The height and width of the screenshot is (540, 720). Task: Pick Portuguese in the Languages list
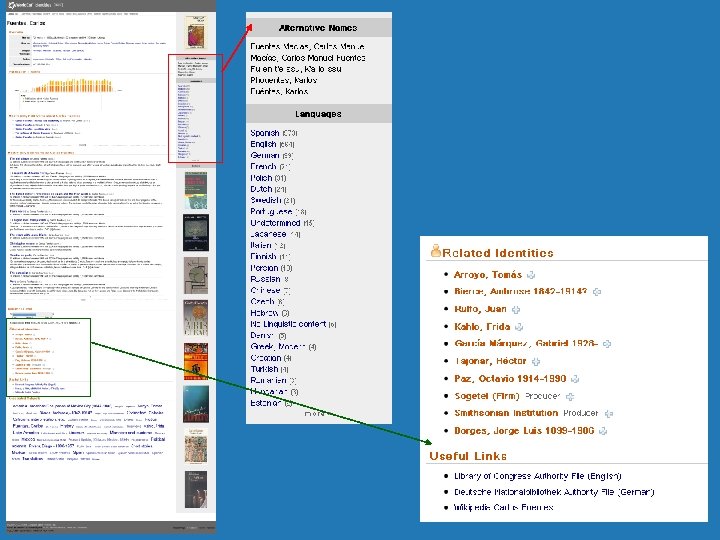[x=271, y=212]
